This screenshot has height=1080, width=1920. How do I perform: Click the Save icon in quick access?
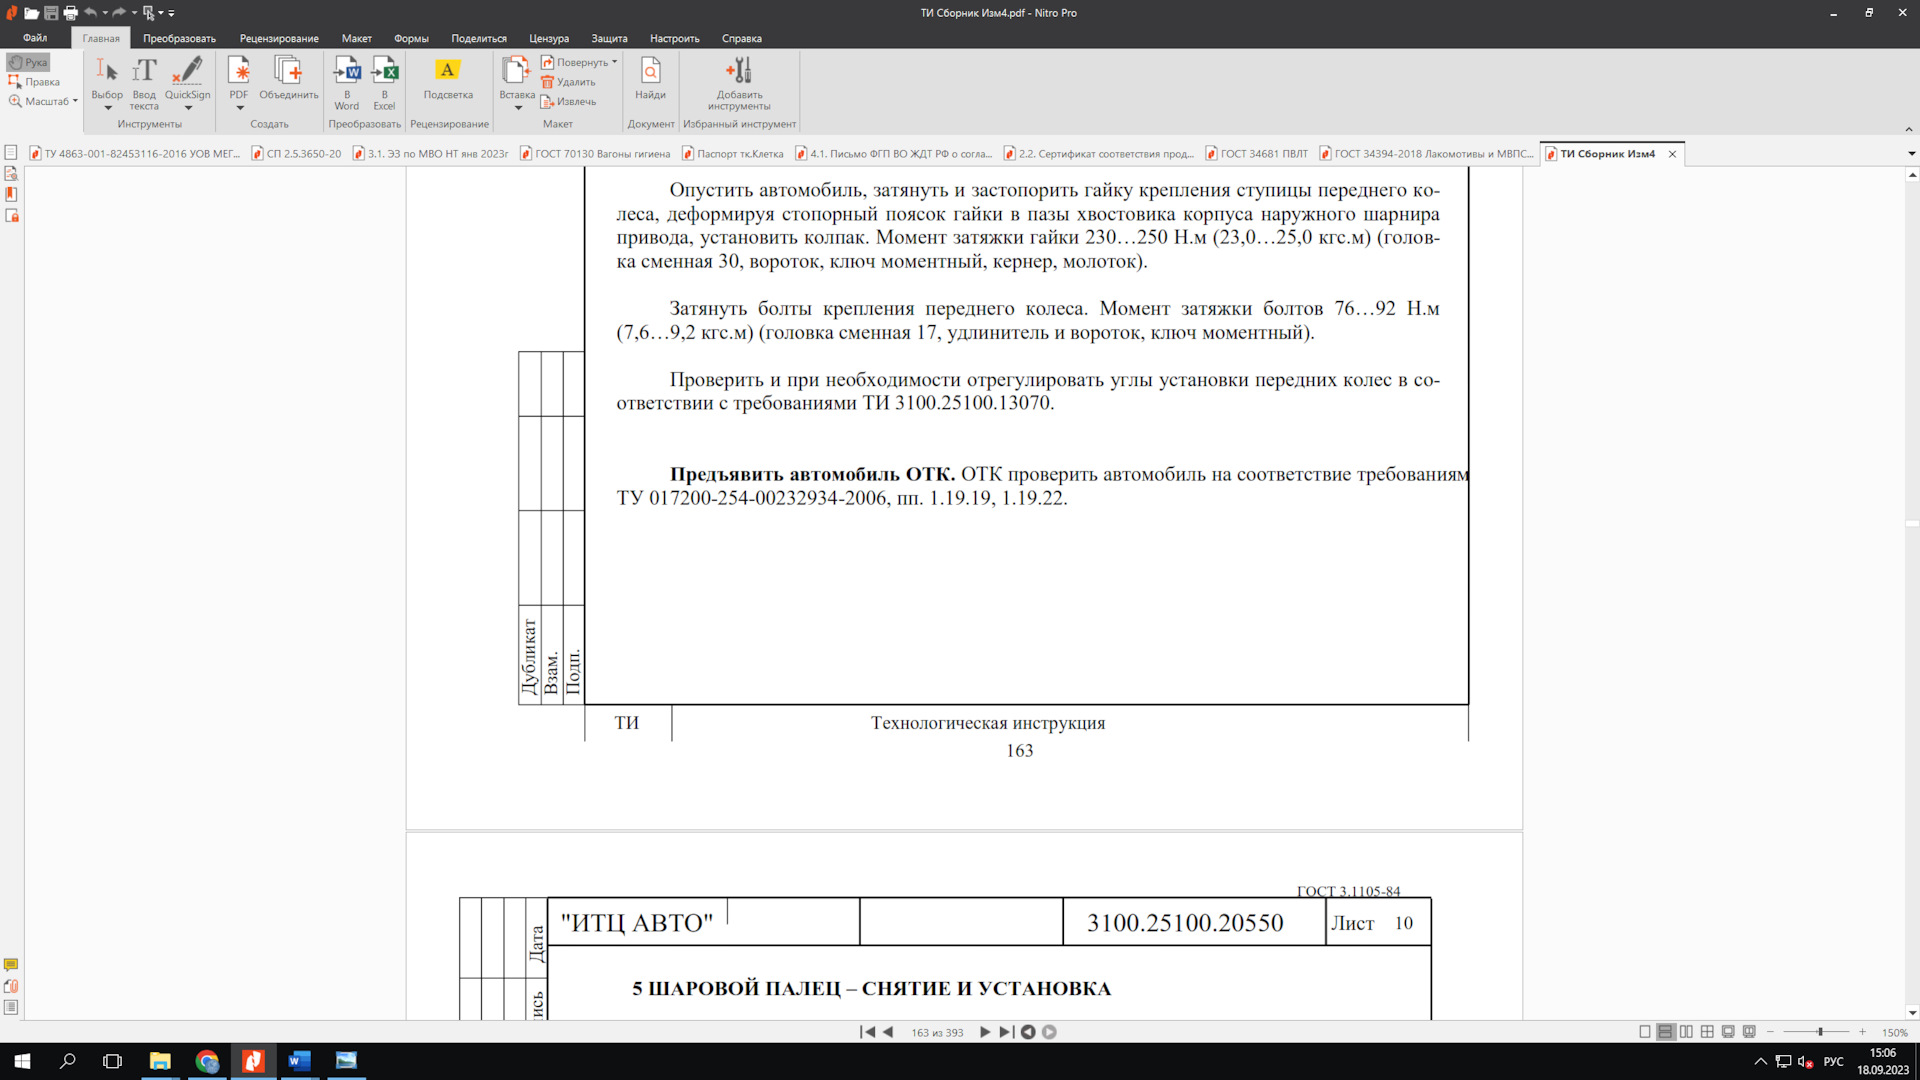click(x=51, y=13)
